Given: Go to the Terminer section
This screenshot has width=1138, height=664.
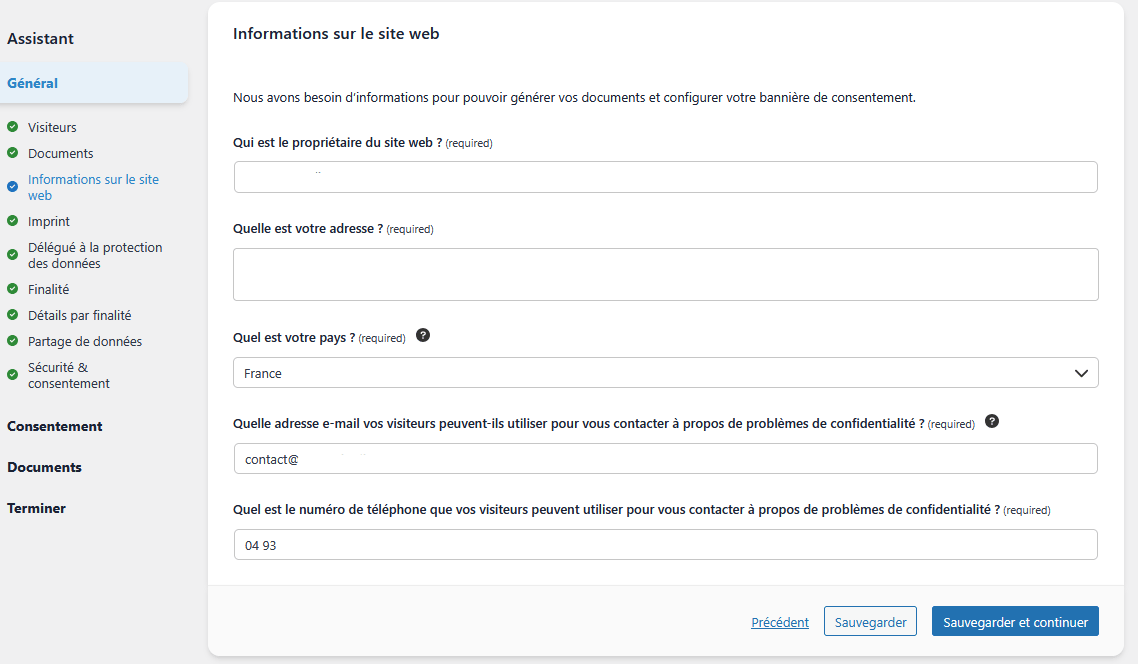Looking at the screenshot, I should 37,508.
